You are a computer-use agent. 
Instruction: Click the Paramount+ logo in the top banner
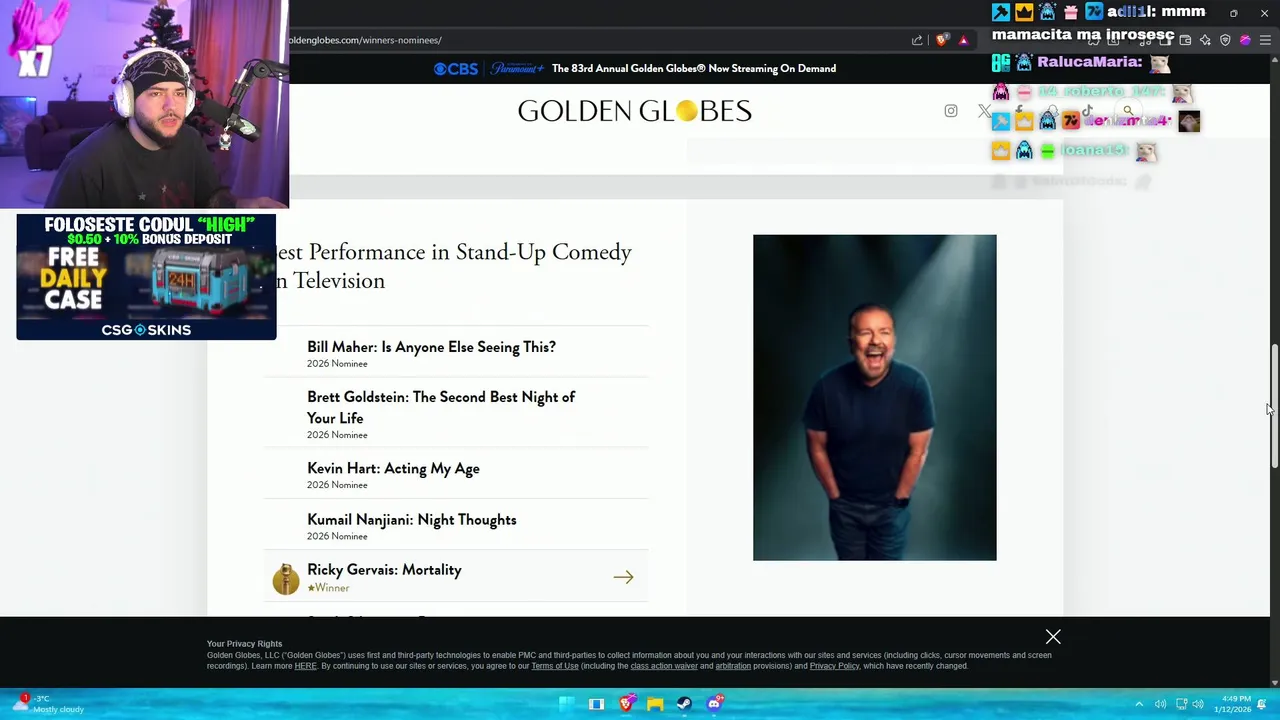pyautogui.click(x=517, y=69)
